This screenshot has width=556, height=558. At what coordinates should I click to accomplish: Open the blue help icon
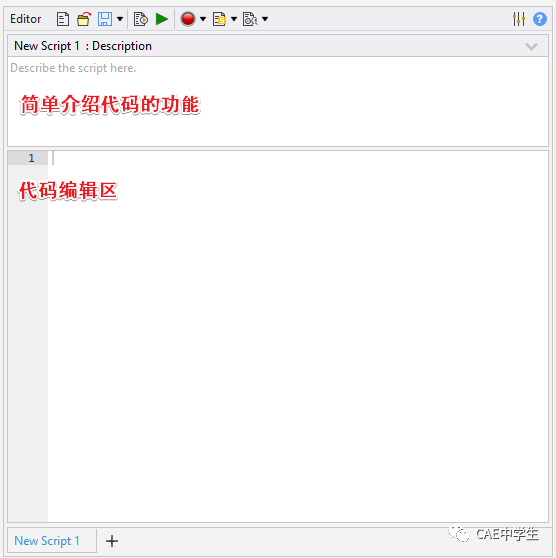[540, 19]
